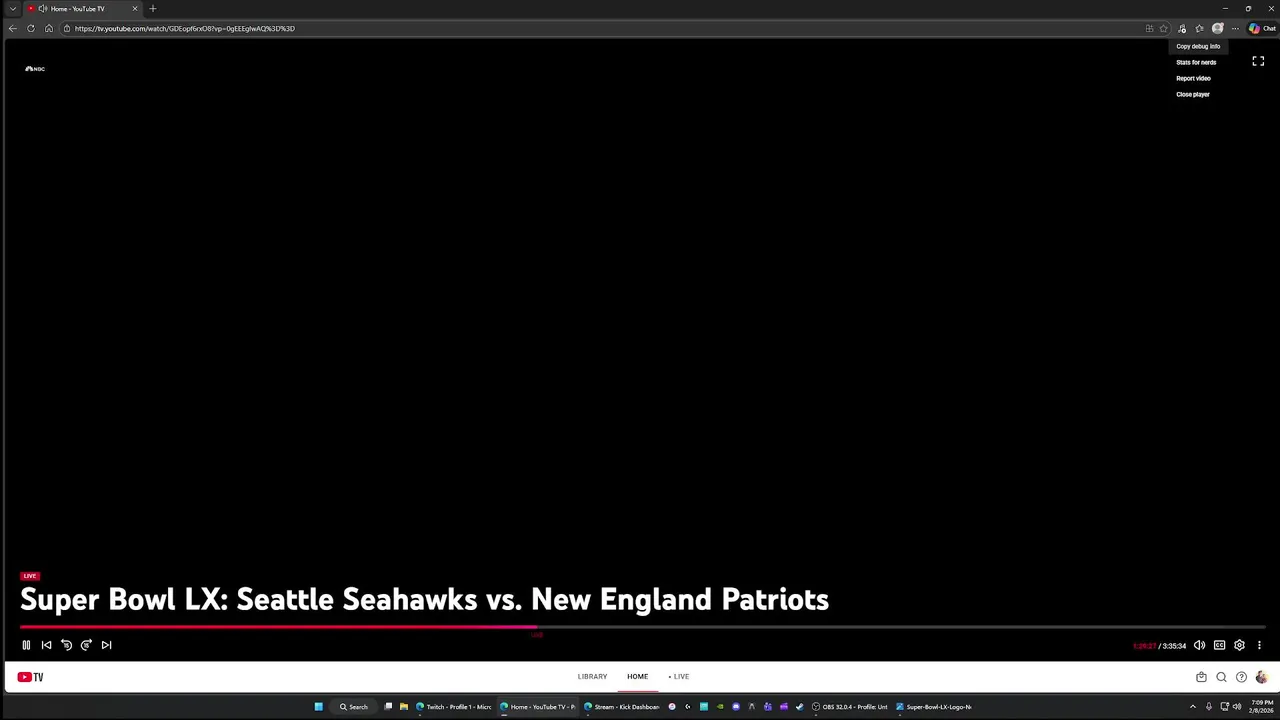Open the split screen icon in address bar

1149,28
